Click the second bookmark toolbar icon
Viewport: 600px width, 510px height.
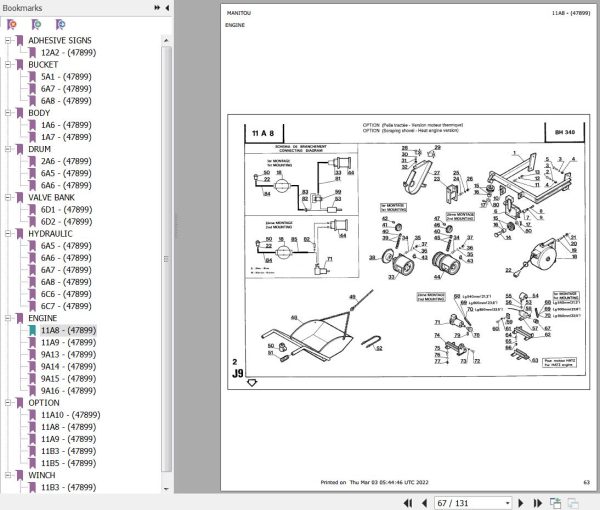click(x=36, y=24)
